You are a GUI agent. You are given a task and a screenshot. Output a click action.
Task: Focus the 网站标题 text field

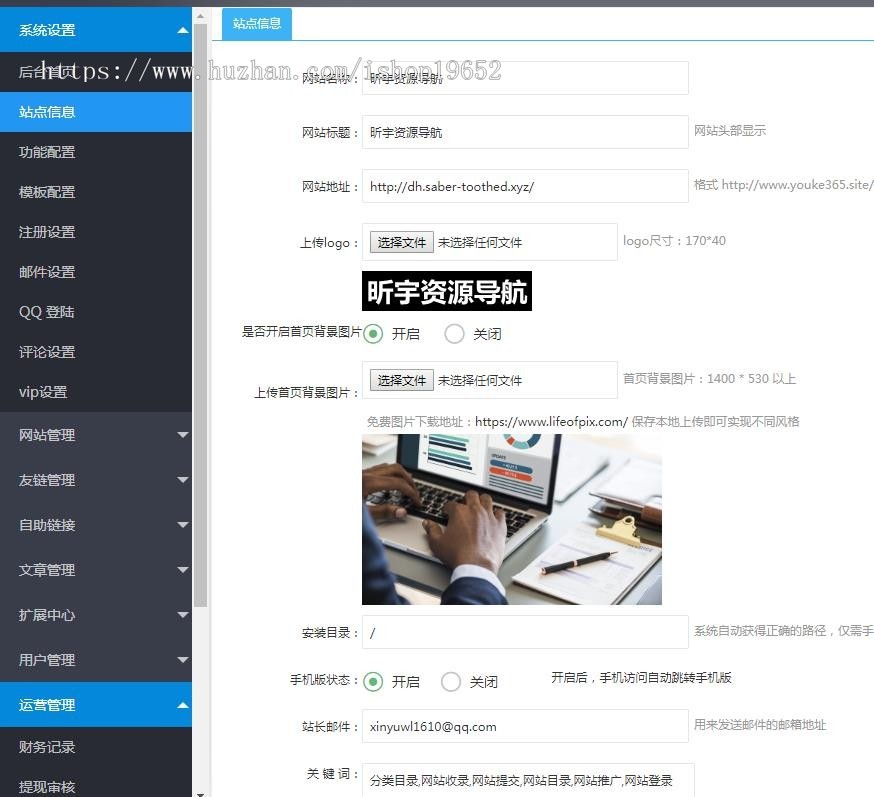[x=525, y=132]
